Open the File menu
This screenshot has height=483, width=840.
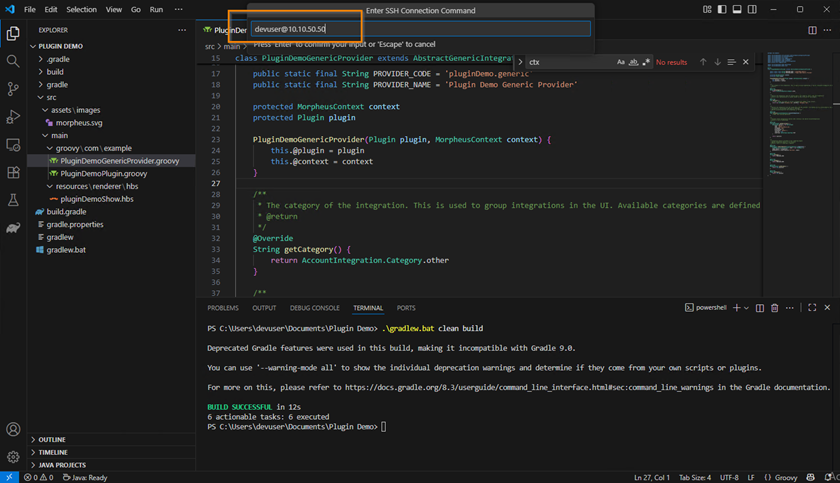pos(30,10)
